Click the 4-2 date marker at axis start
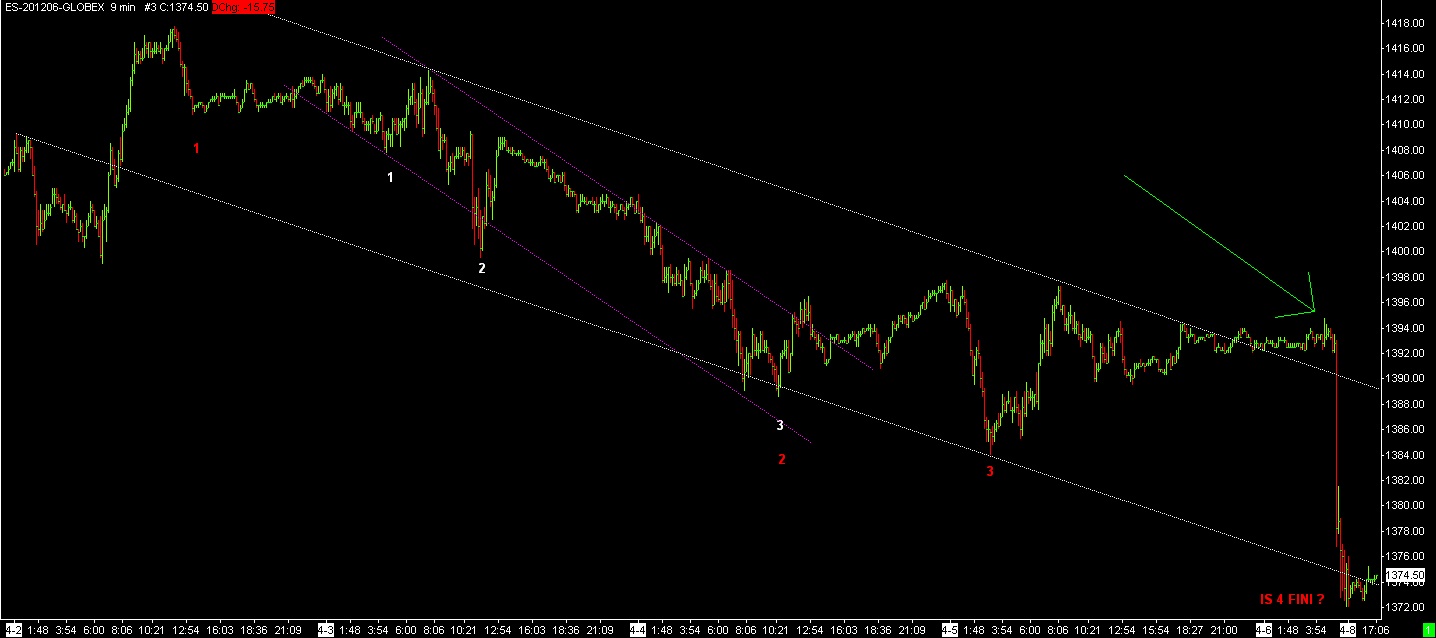The width and height of the screenshot is (1436, 638). [13, 631]
